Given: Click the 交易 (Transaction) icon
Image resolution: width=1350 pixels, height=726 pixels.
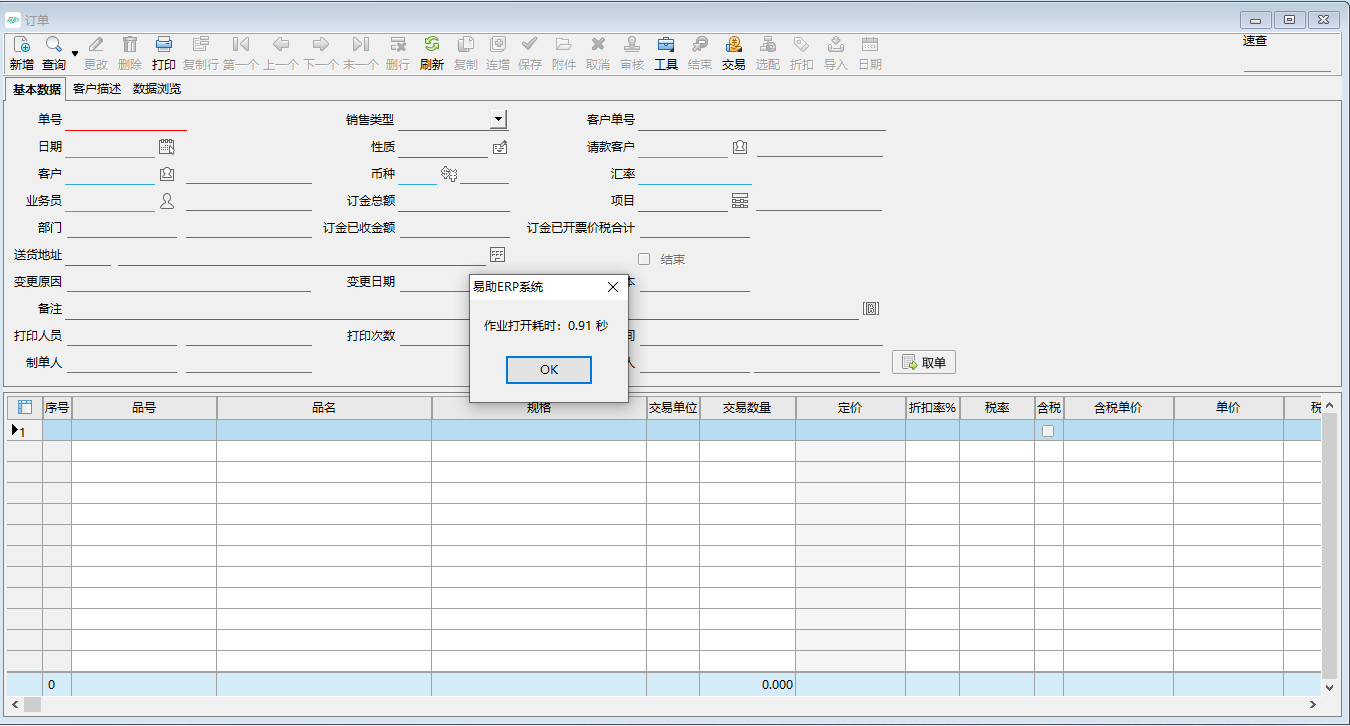Looking at the screenshot, I should click(x=734, y=44).
